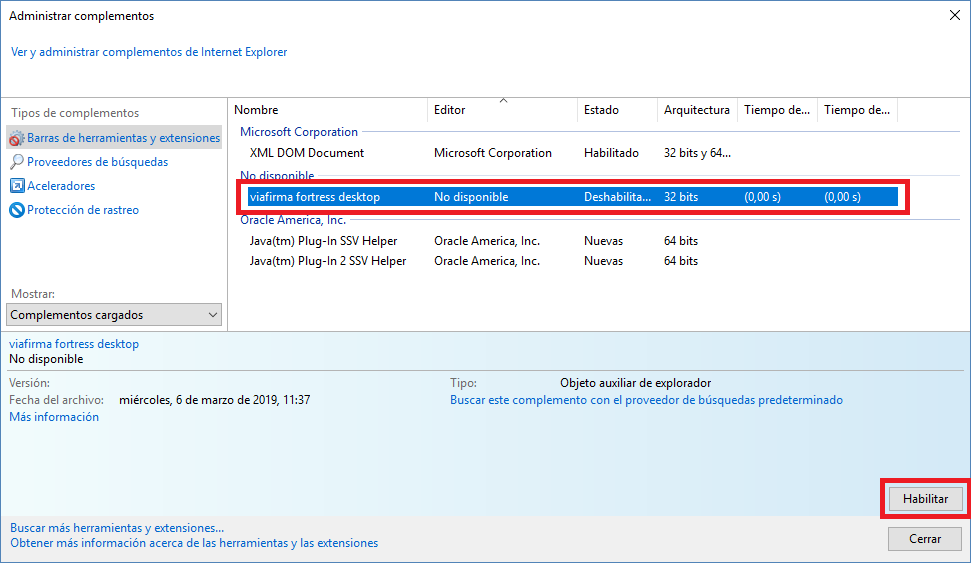Select Java(tm) Plug-In SSV Helper row
This screenshot has width=971, height=563.
(573, 241)
